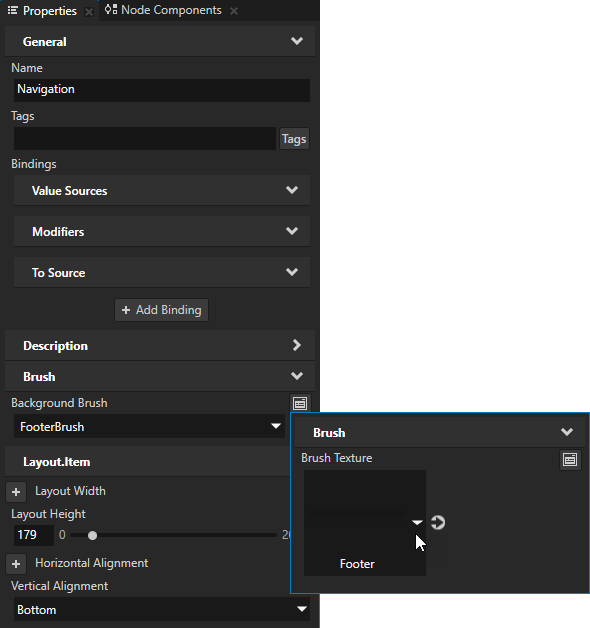Click the Navigation name field
Image resolution: width=590 pixels, height=628 pixels.
click(162, 90)
